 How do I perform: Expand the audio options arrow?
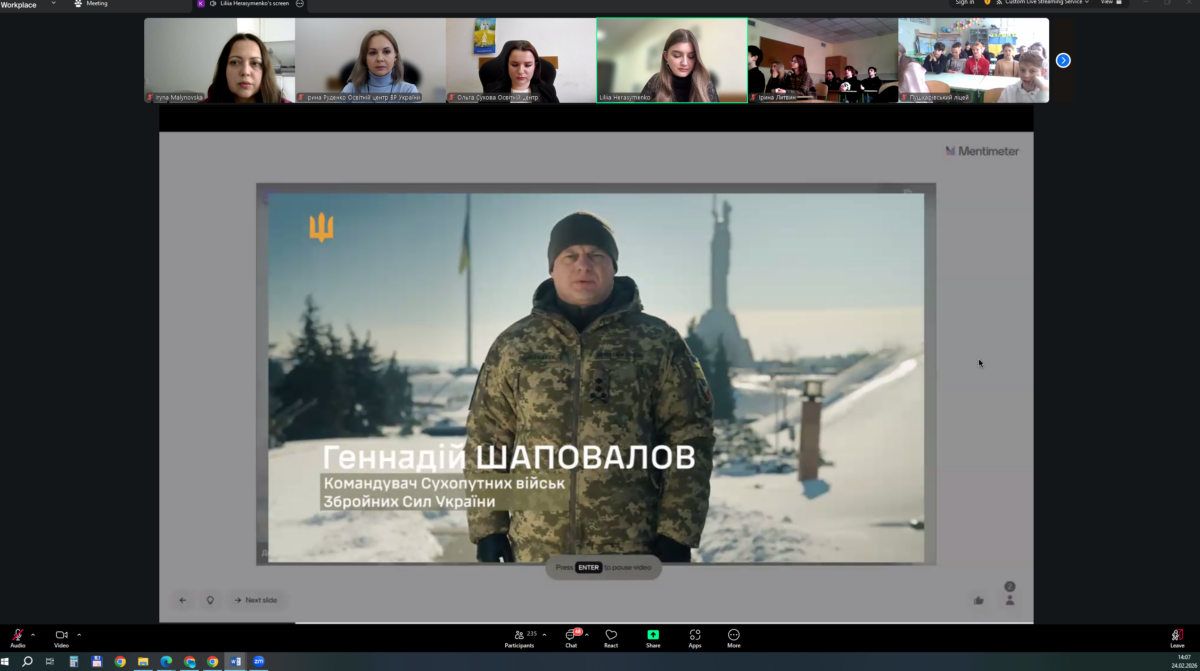click(x=33, y=634)
